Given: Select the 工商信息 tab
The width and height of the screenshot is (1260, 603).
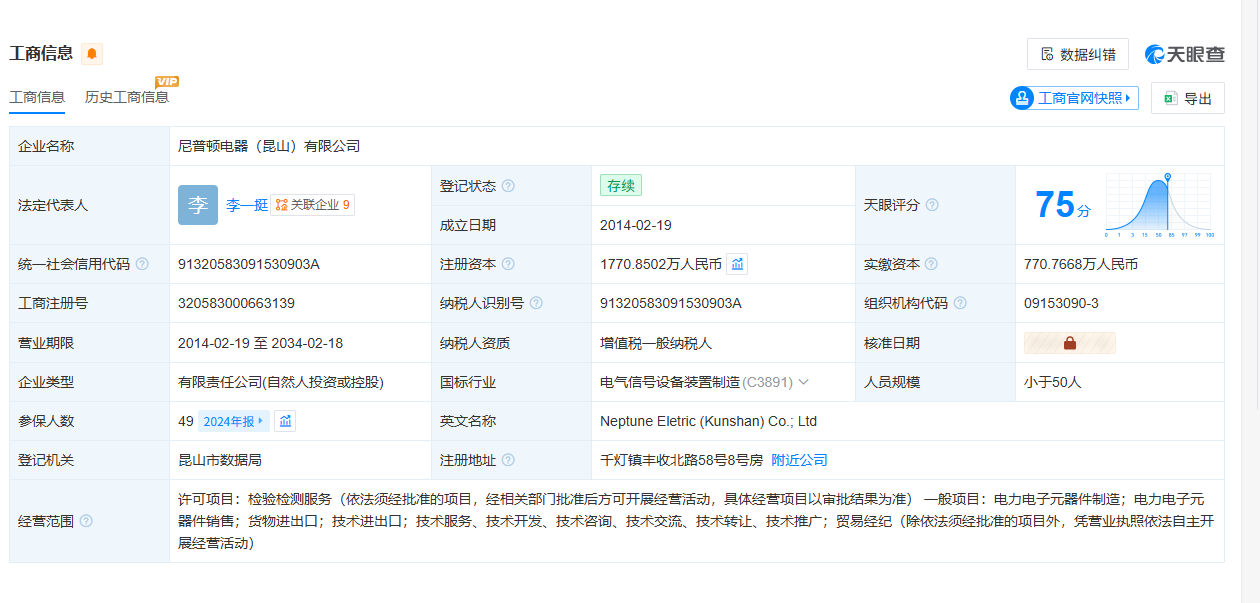Looking at the screenshot, I should click(x=37, y=97).
